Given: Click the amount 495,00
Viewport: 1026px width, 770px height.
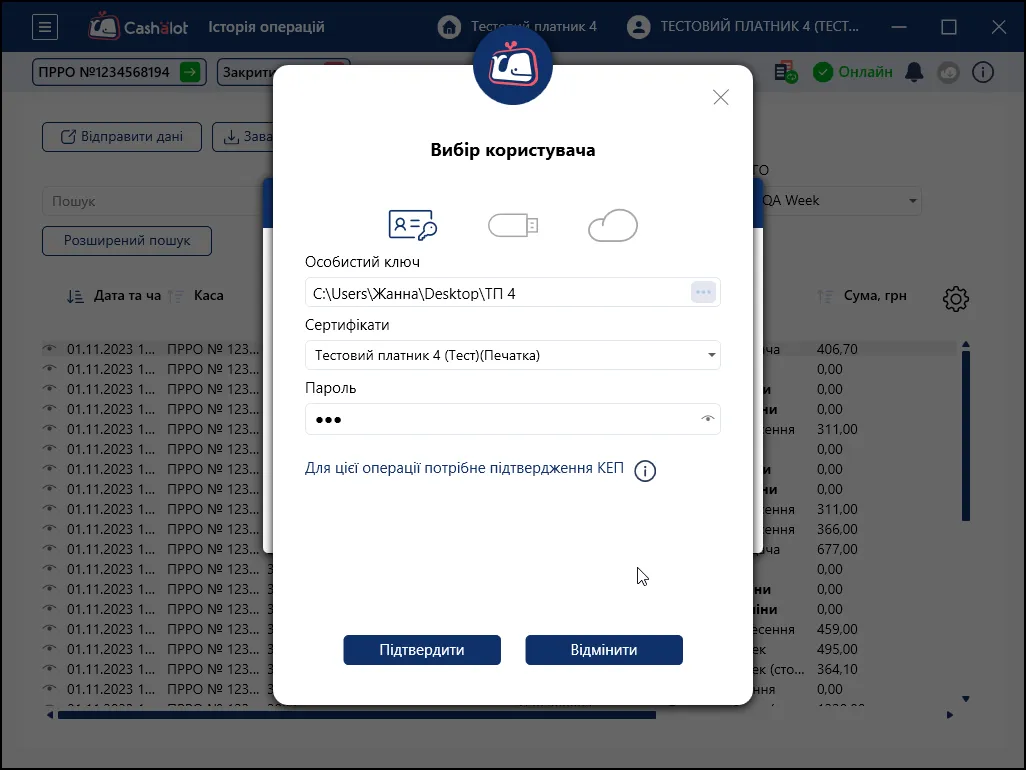Looking at the screenshot, I should pos(837,649).
